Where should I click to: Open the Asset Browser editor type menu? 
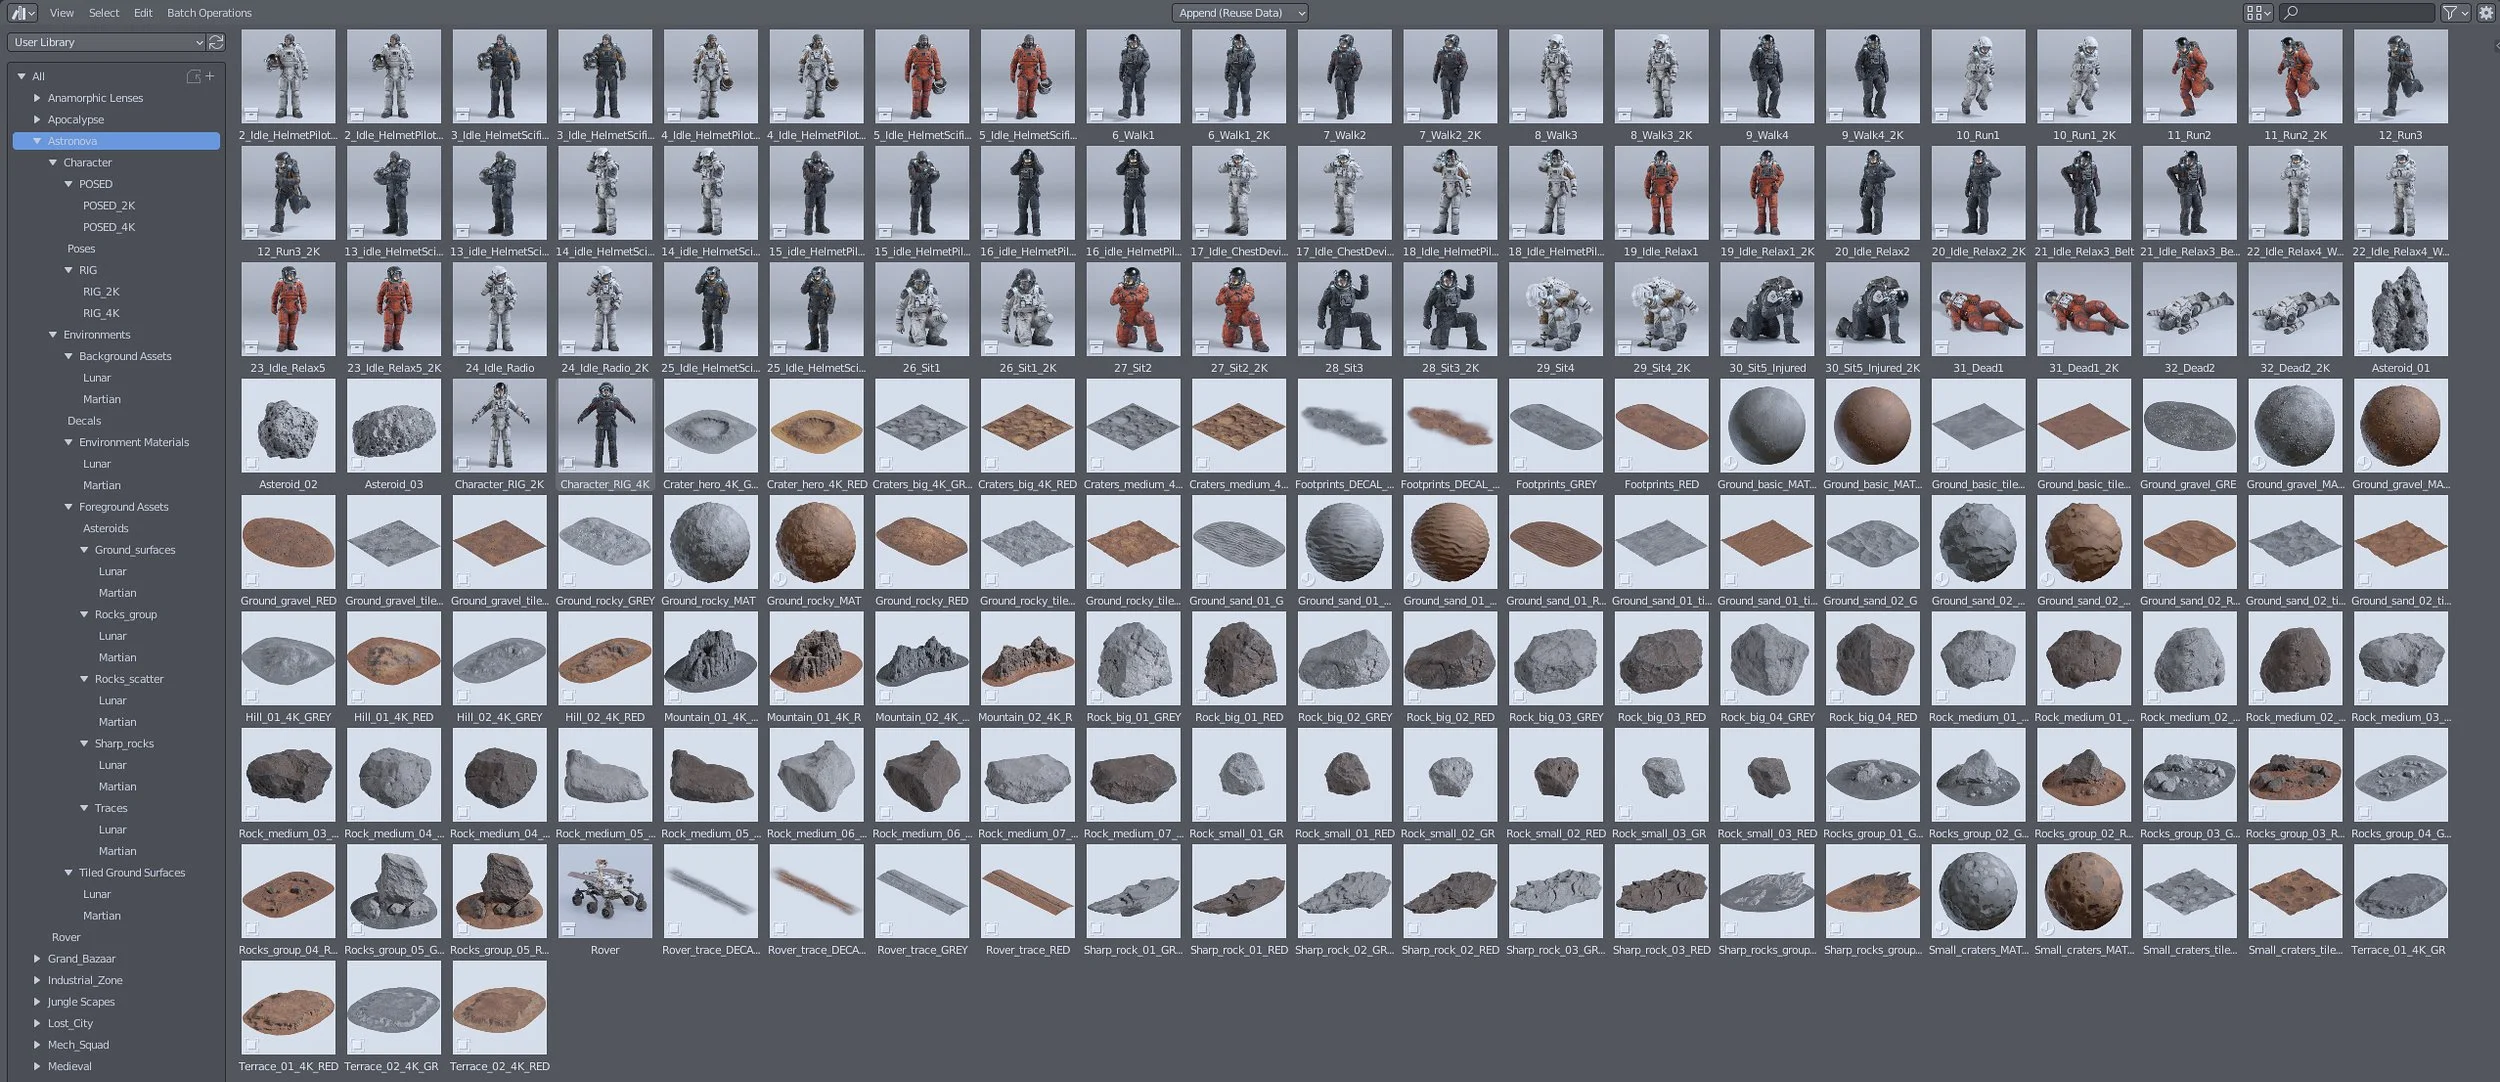pyautogui.click(x=22, y=13)
